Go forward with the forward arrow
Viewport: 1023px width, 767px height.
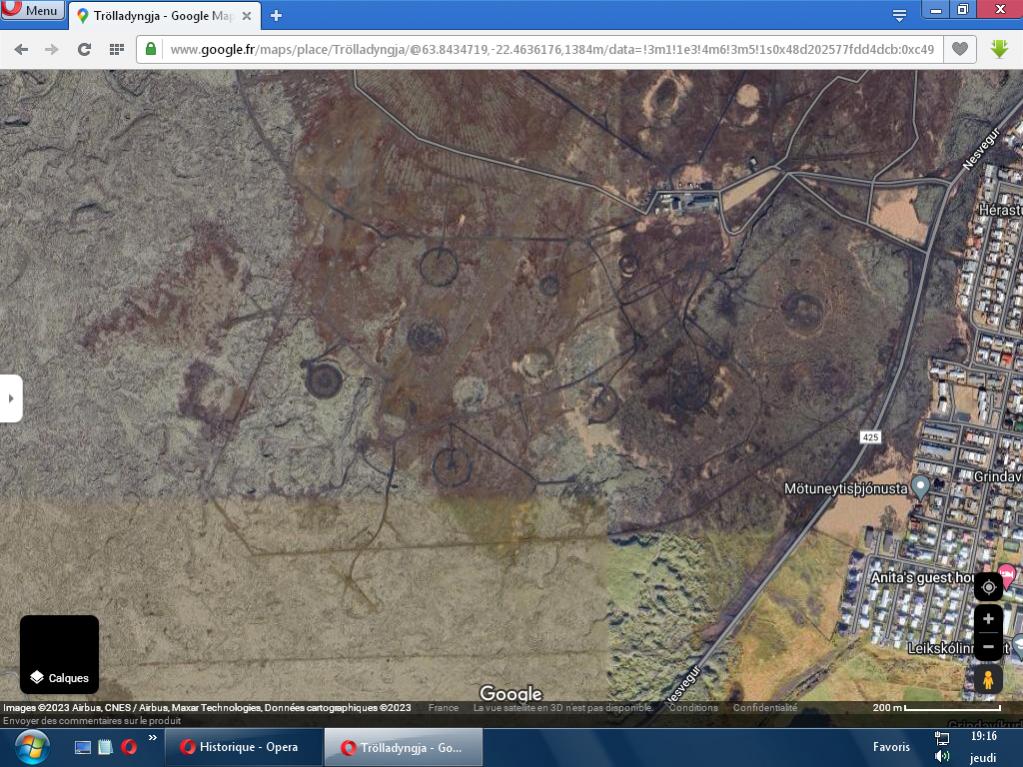coord(52,49)
